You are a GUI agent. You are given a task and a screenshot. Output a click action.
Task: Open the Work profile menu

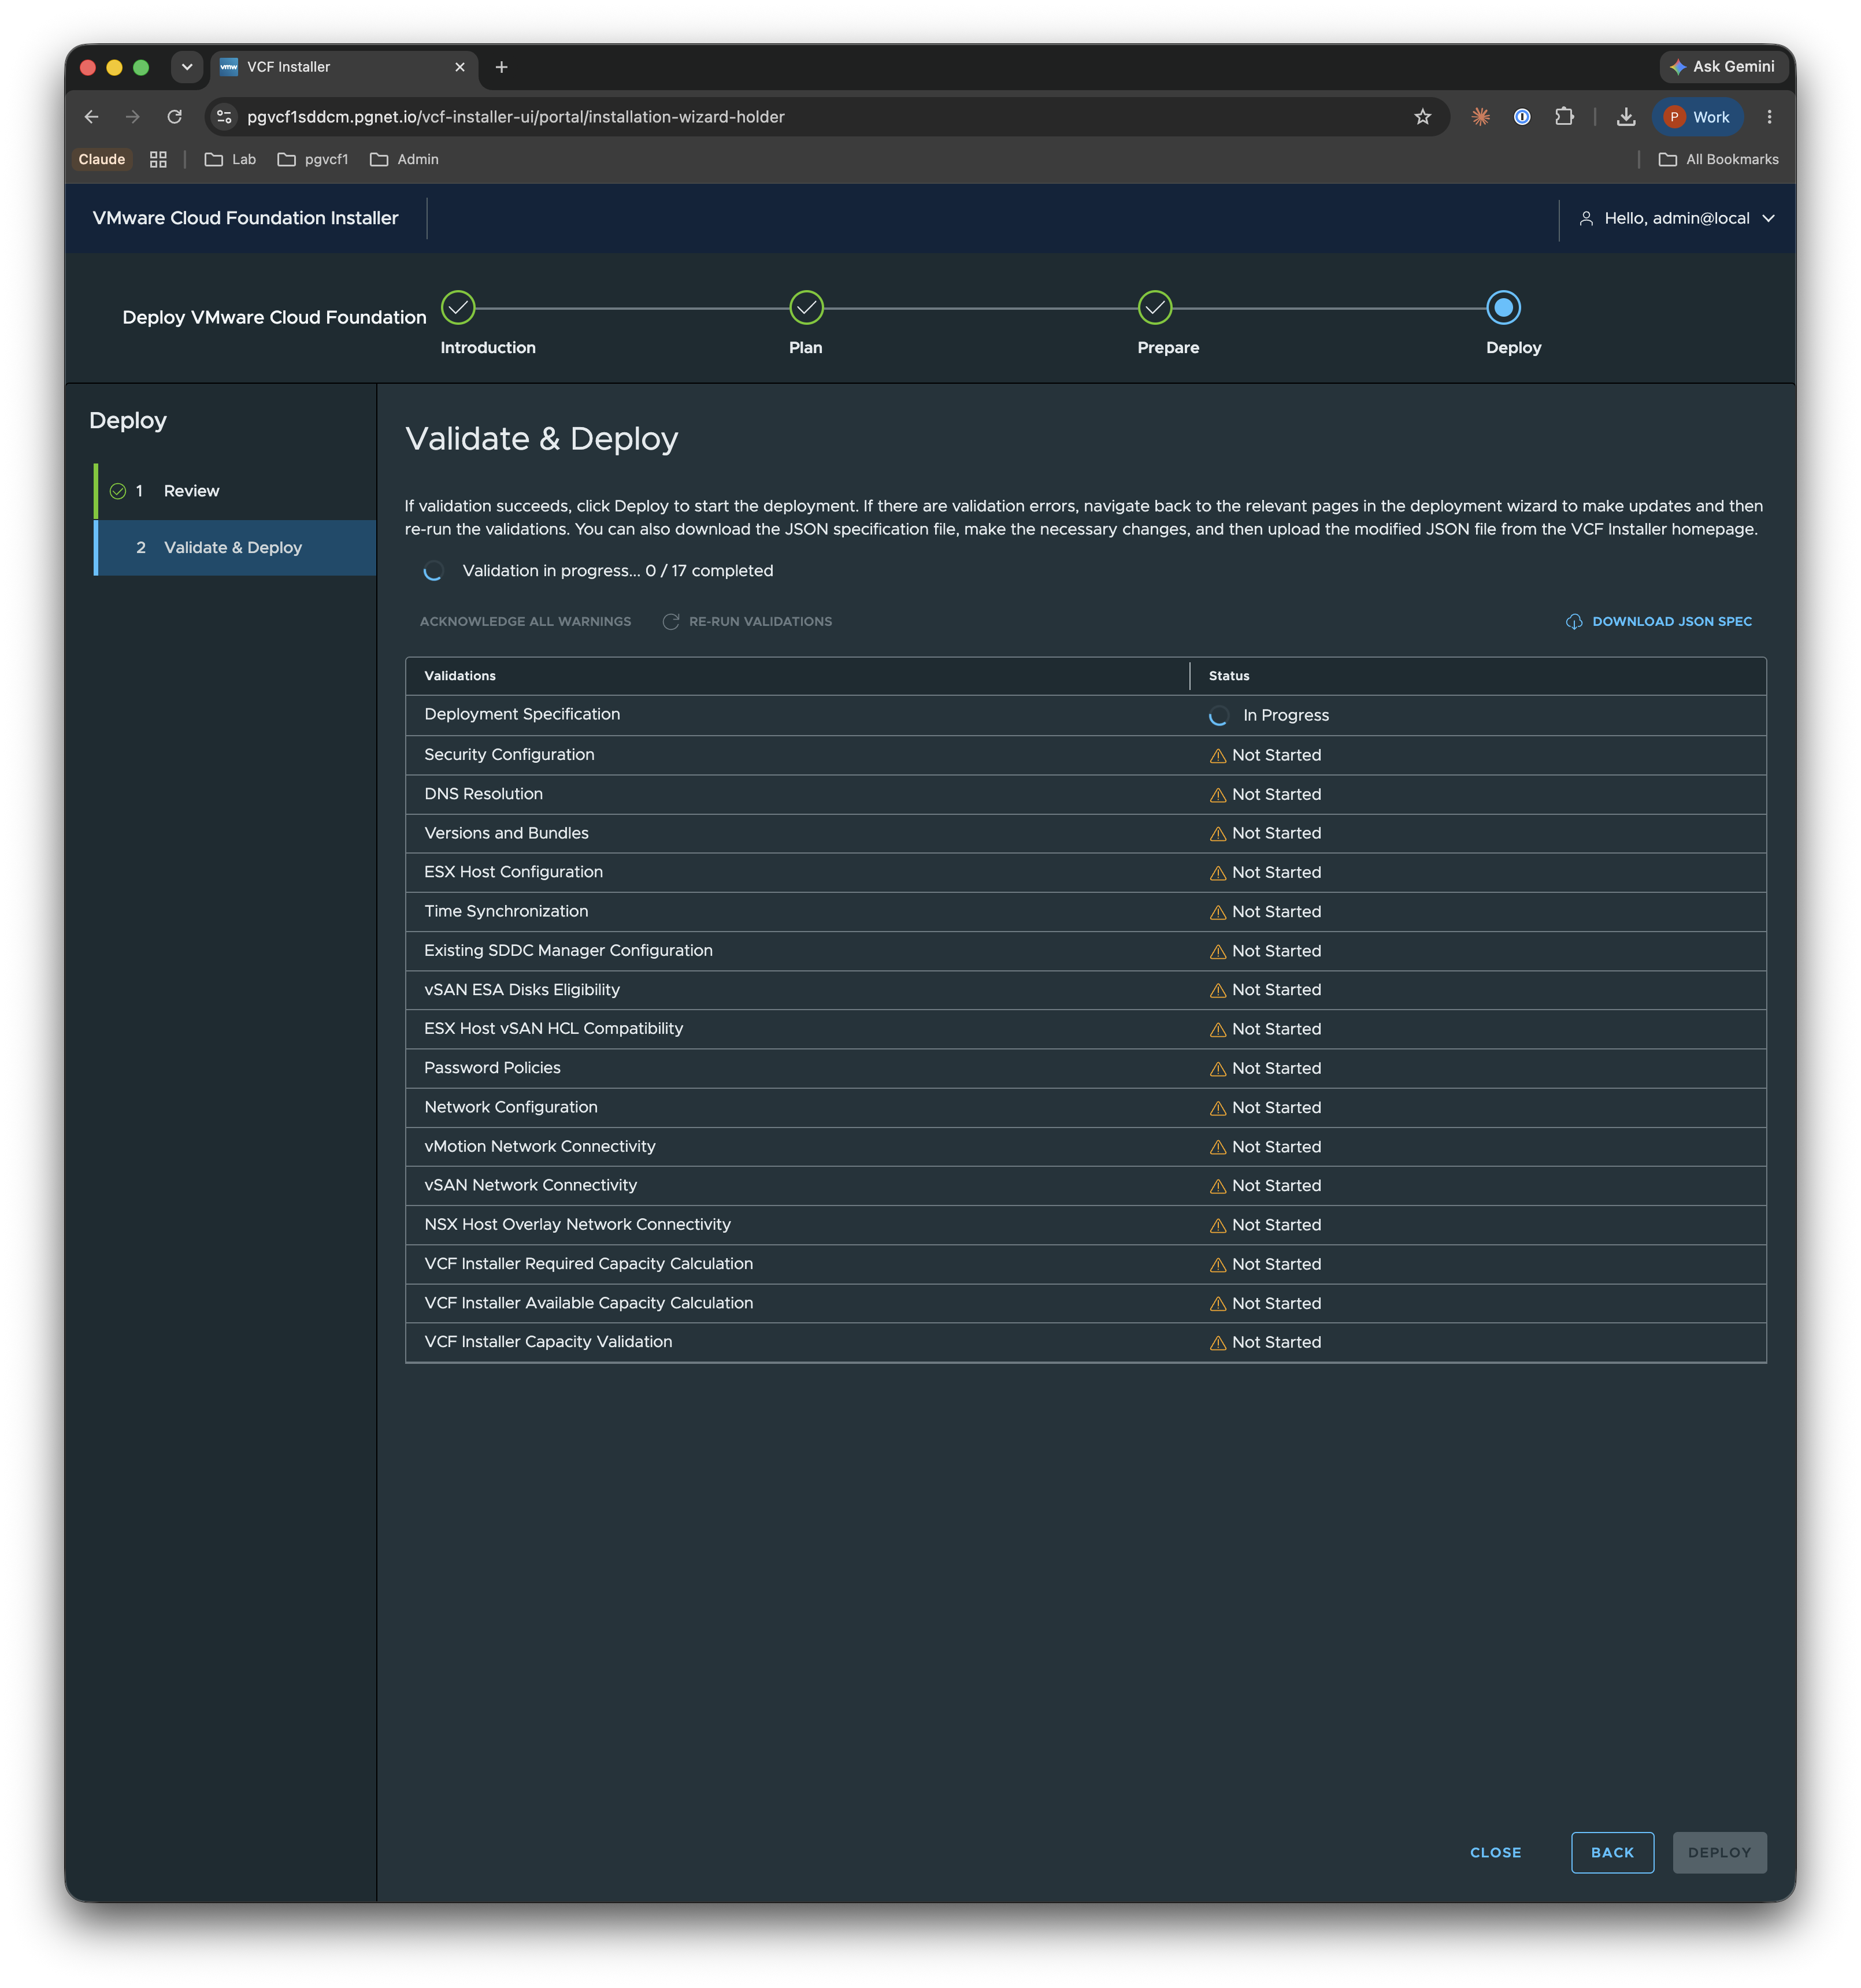pos(1697,117)
